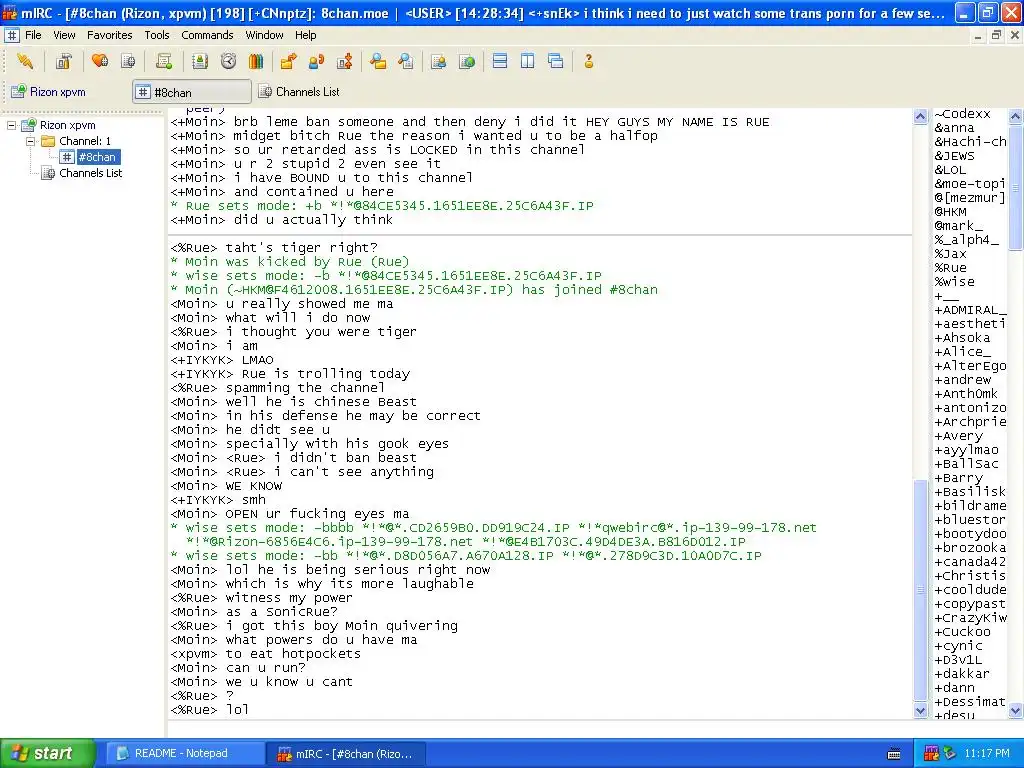Click the Windows start button

[x=48, y=753]
